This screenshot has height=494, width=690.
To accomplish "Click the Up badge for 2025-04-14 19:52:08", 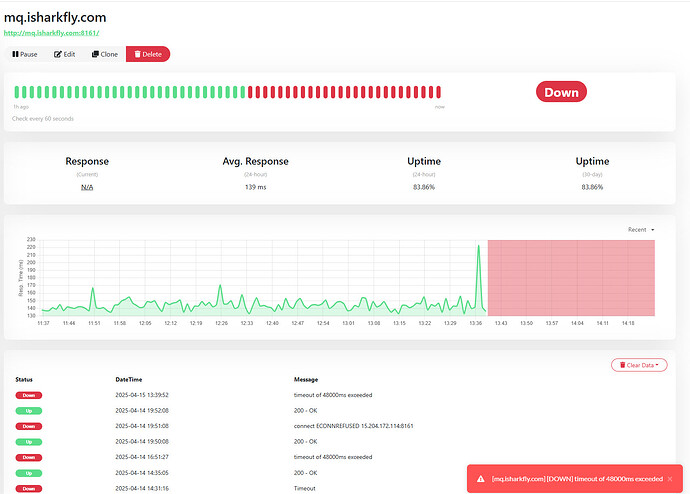I will point(29,411).
